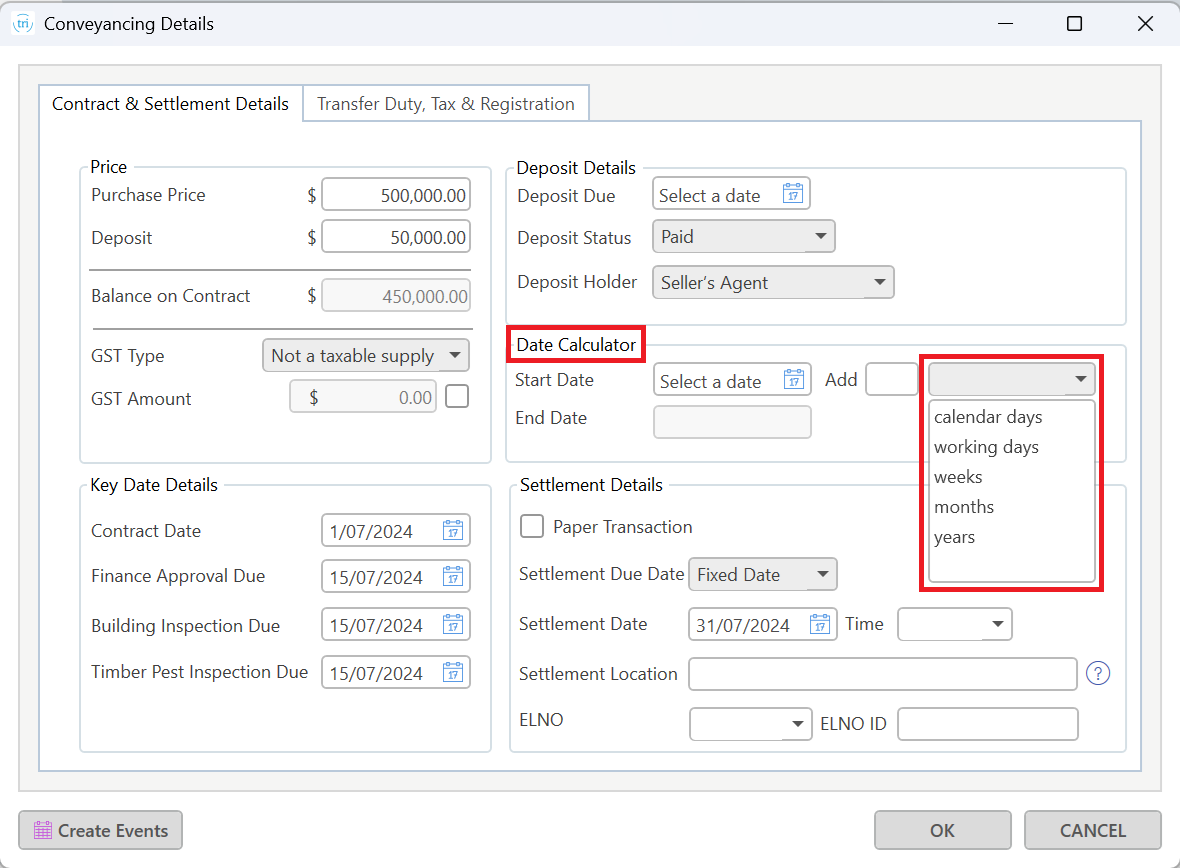Viewport: 1180px width, 868px height.
Task: Open Building Inspection Due calendar icon
Action: click(x=453, y=625)
